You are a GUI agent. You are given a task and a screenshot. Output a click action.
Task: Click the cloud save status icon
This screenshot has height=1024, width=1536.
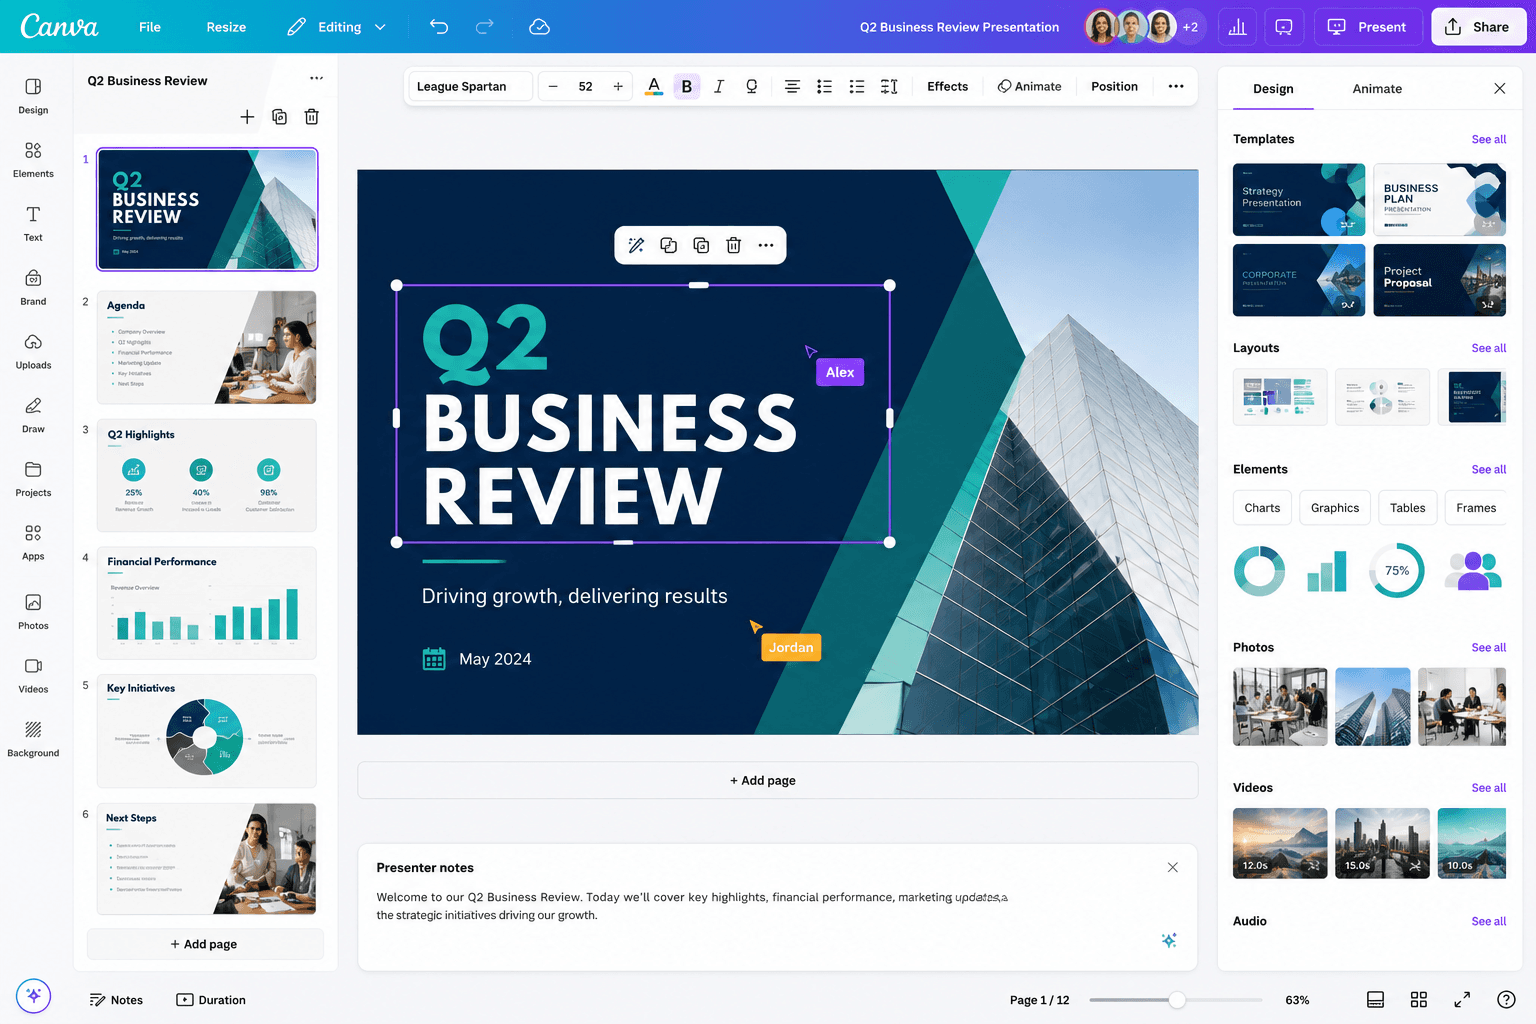539,27
